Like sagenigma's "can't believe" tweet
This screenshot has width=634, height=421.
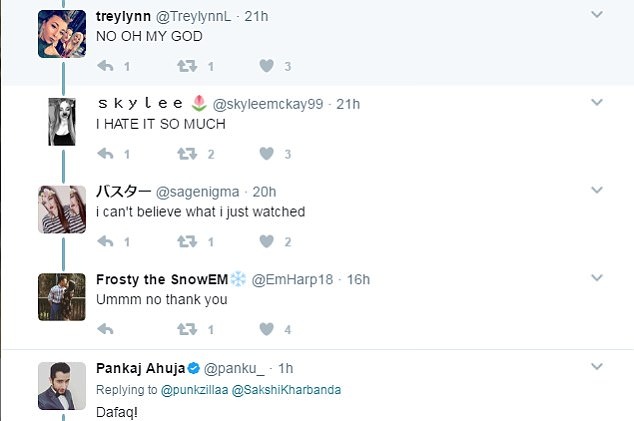pos(267,242)
